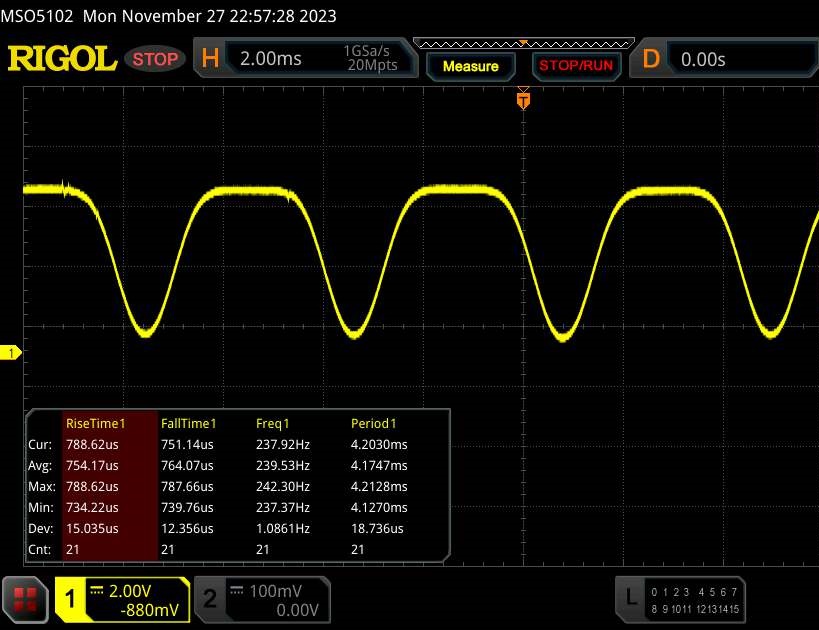Click RiseTime1 current value 788.62us
Image resolution: width=819 pixels, height=630 pixels.
[x=92, y=445]
